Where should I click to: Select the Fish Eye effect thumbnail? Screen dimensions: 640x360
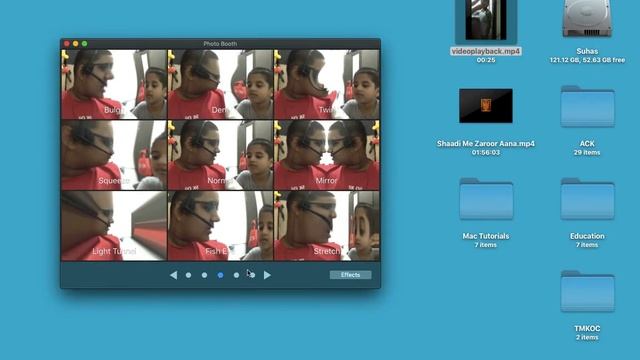(220, 226)
